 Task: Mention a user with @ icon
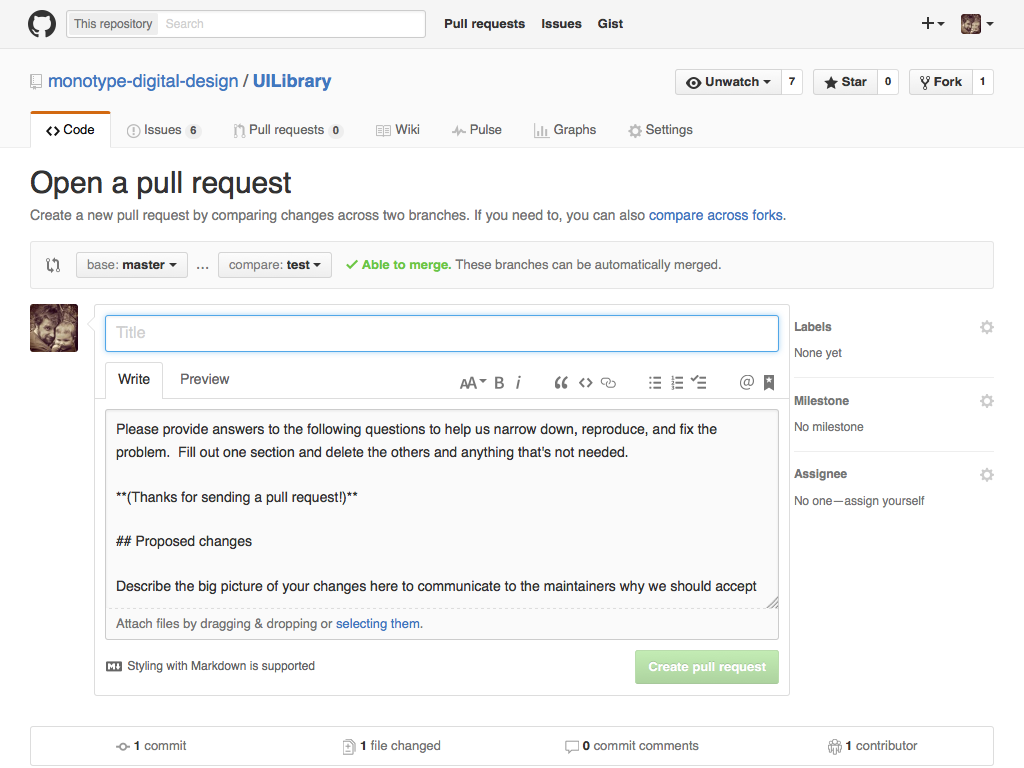pyautogui.click(x=746, y=382)
